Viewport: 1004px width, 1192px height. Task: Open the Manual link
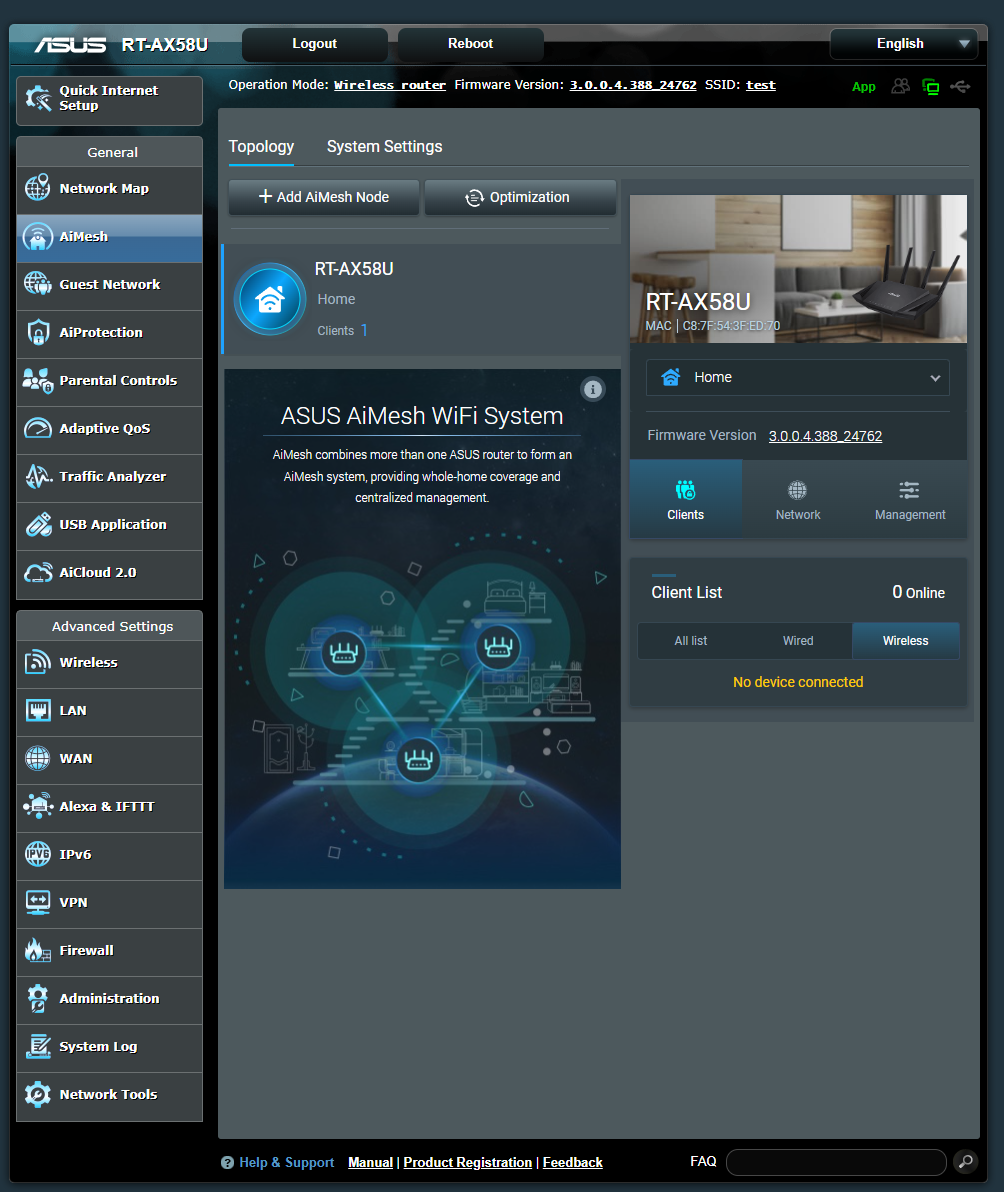pyautogui.click(x=370, y=1162)
